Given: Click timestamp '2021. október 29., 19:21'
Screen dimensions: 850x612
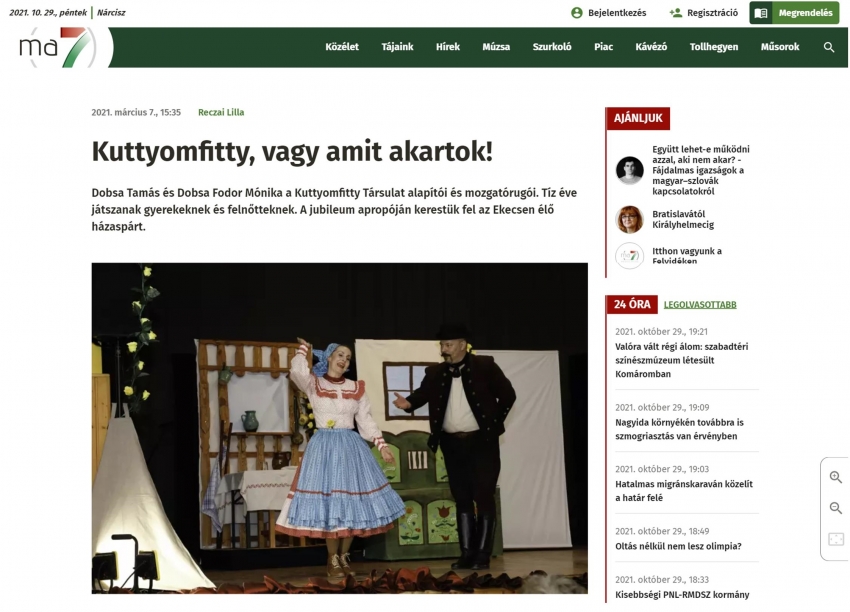Looking at the screenshot, I should 661,331.
